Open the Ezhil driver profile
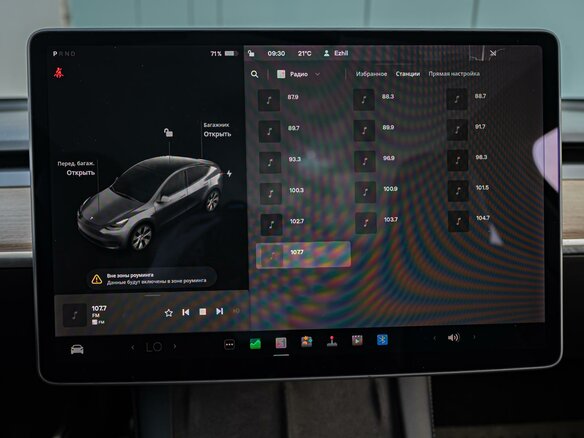 click(336, 53)
